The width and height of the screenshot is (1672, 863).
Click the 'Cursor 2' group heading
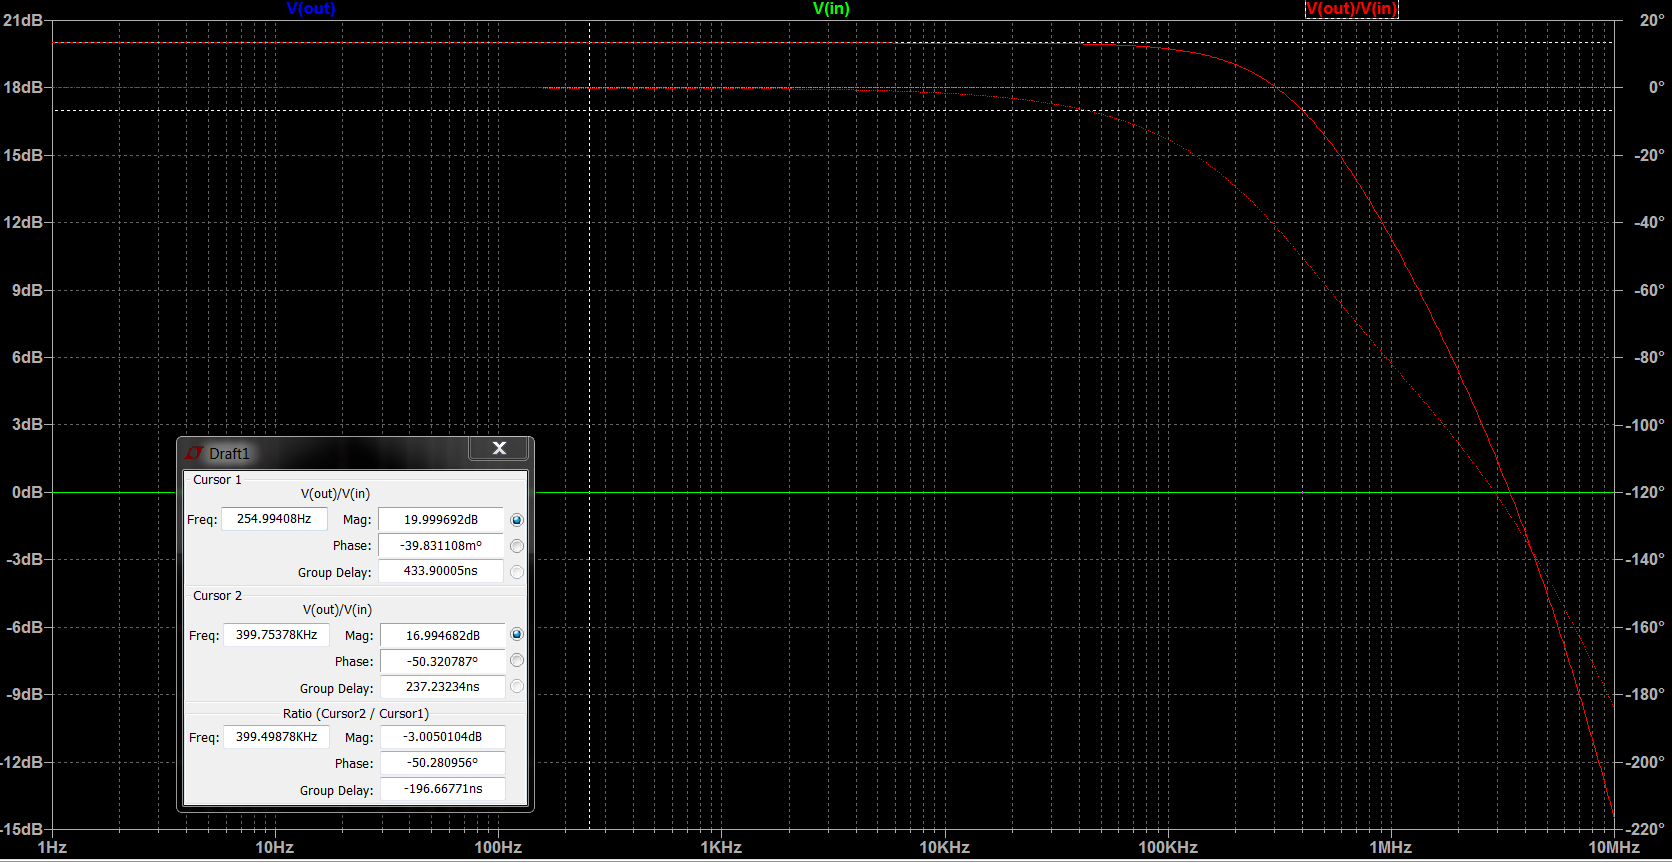(x=217, y=596)
